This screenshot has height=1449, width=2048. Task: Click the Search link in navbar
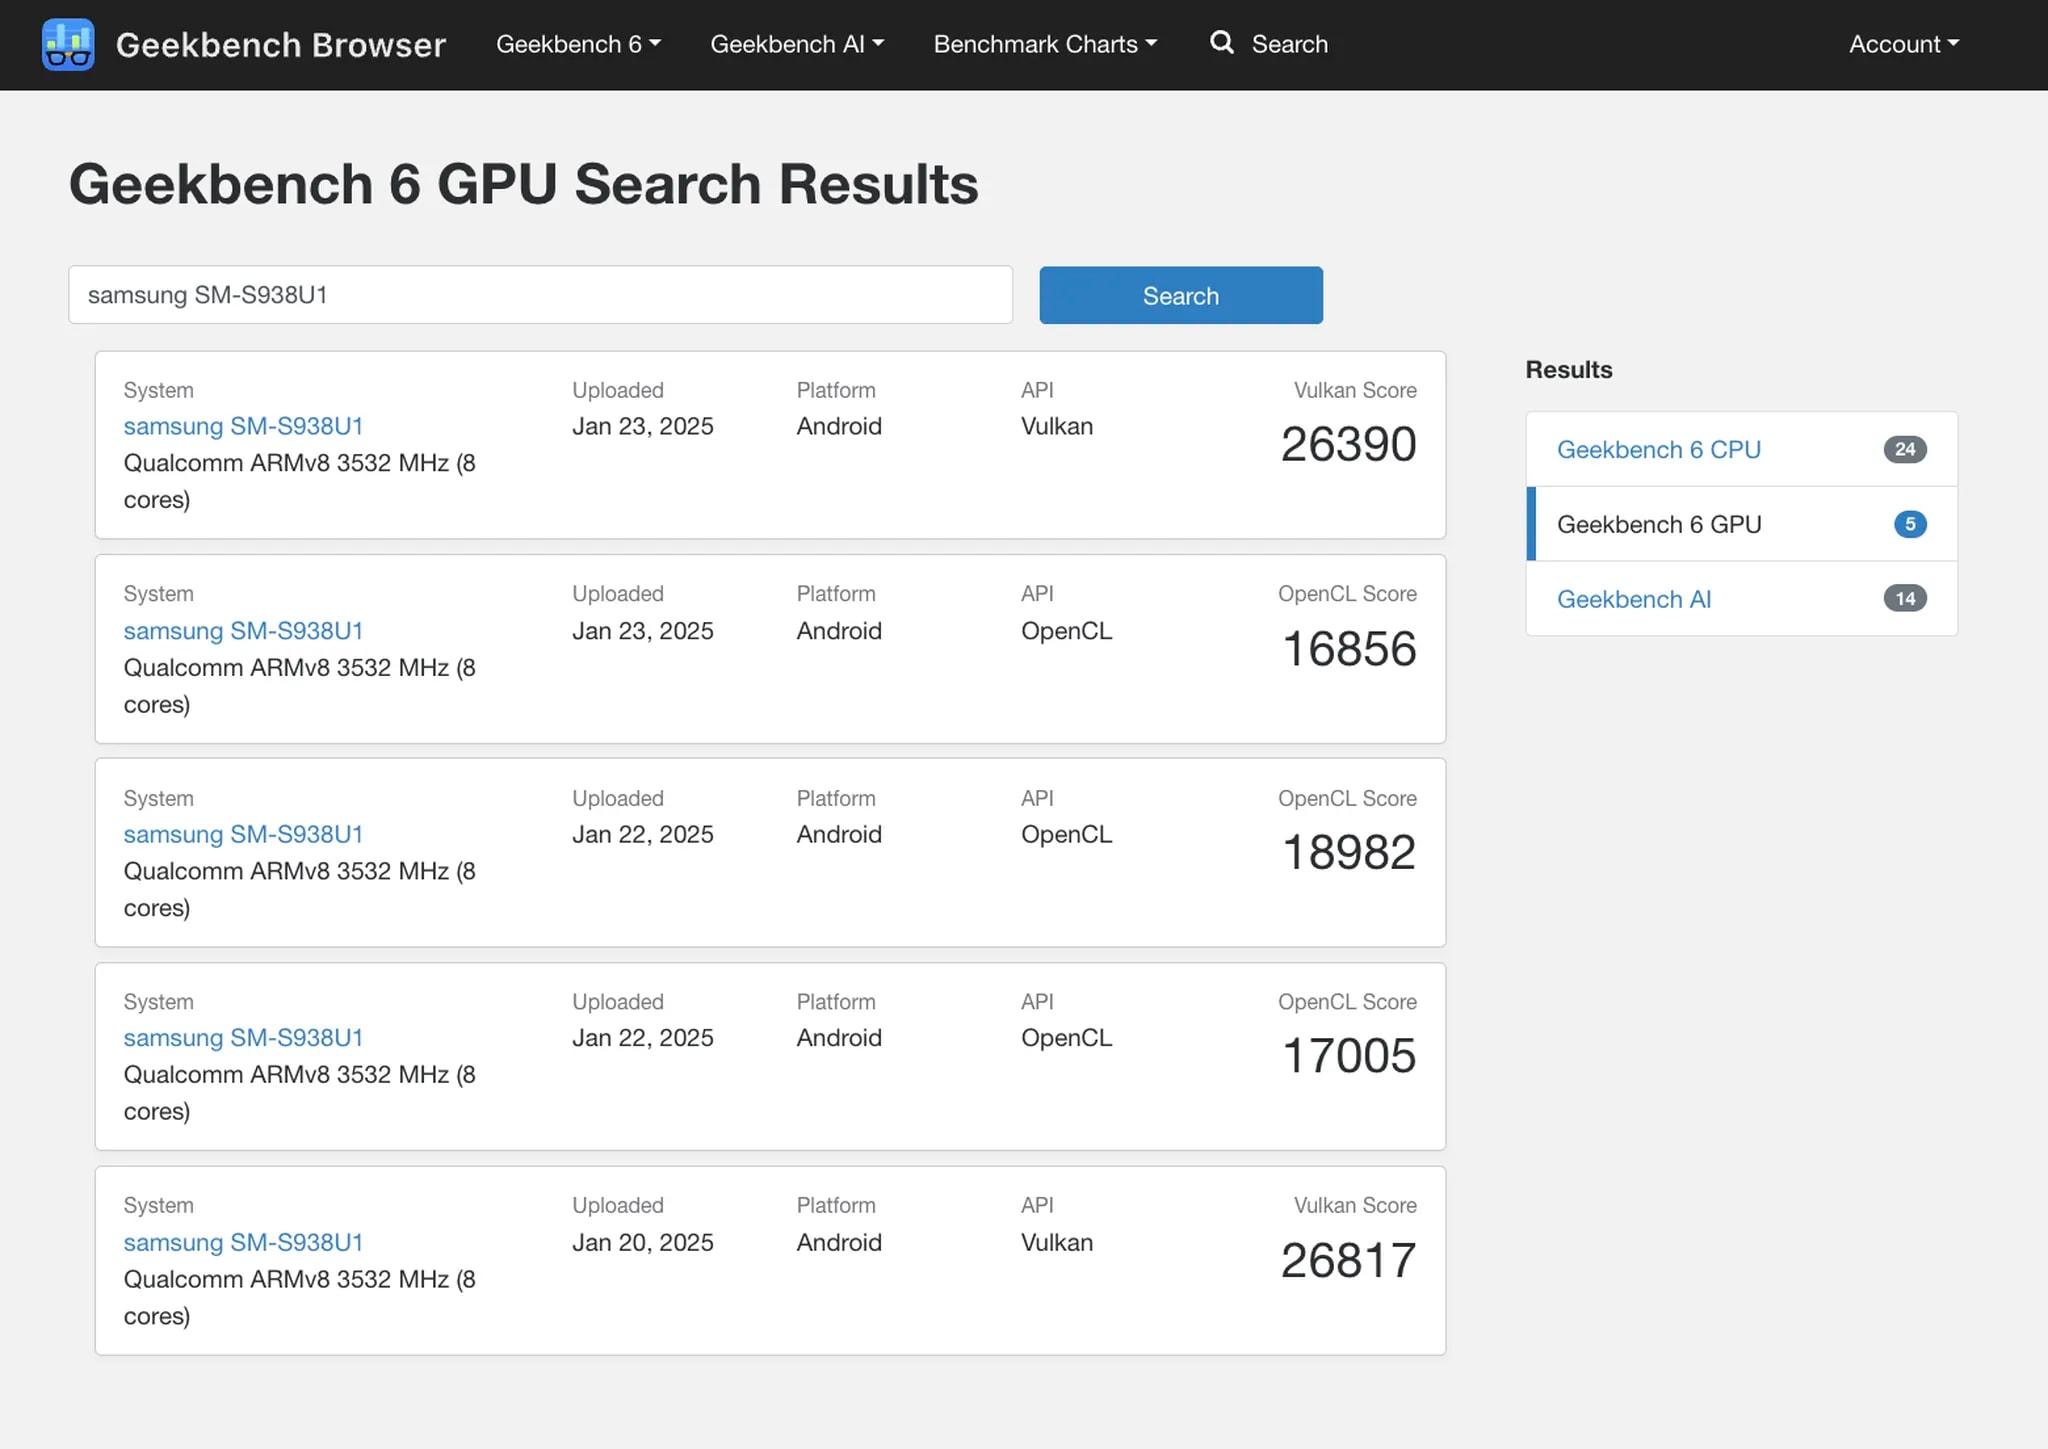[x=1289, y=45]
